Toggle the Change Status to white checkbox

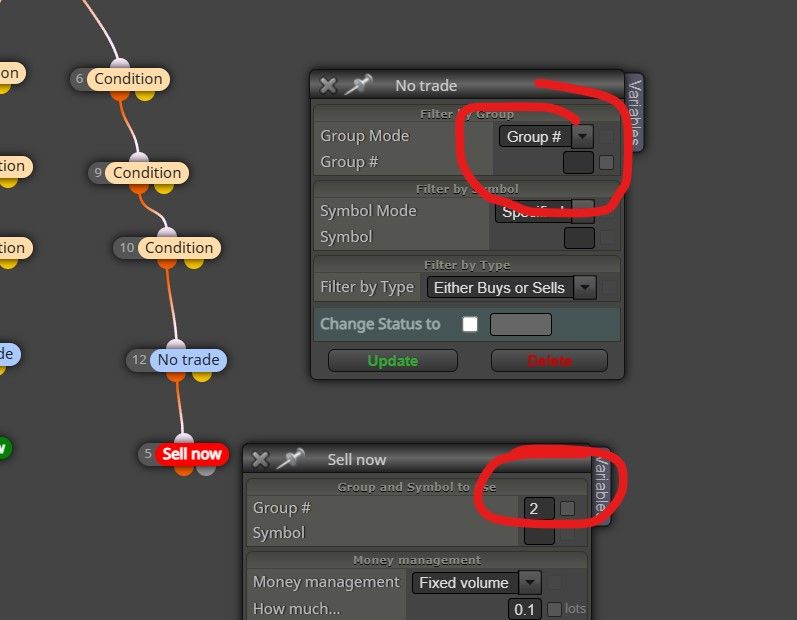point(470,324)
